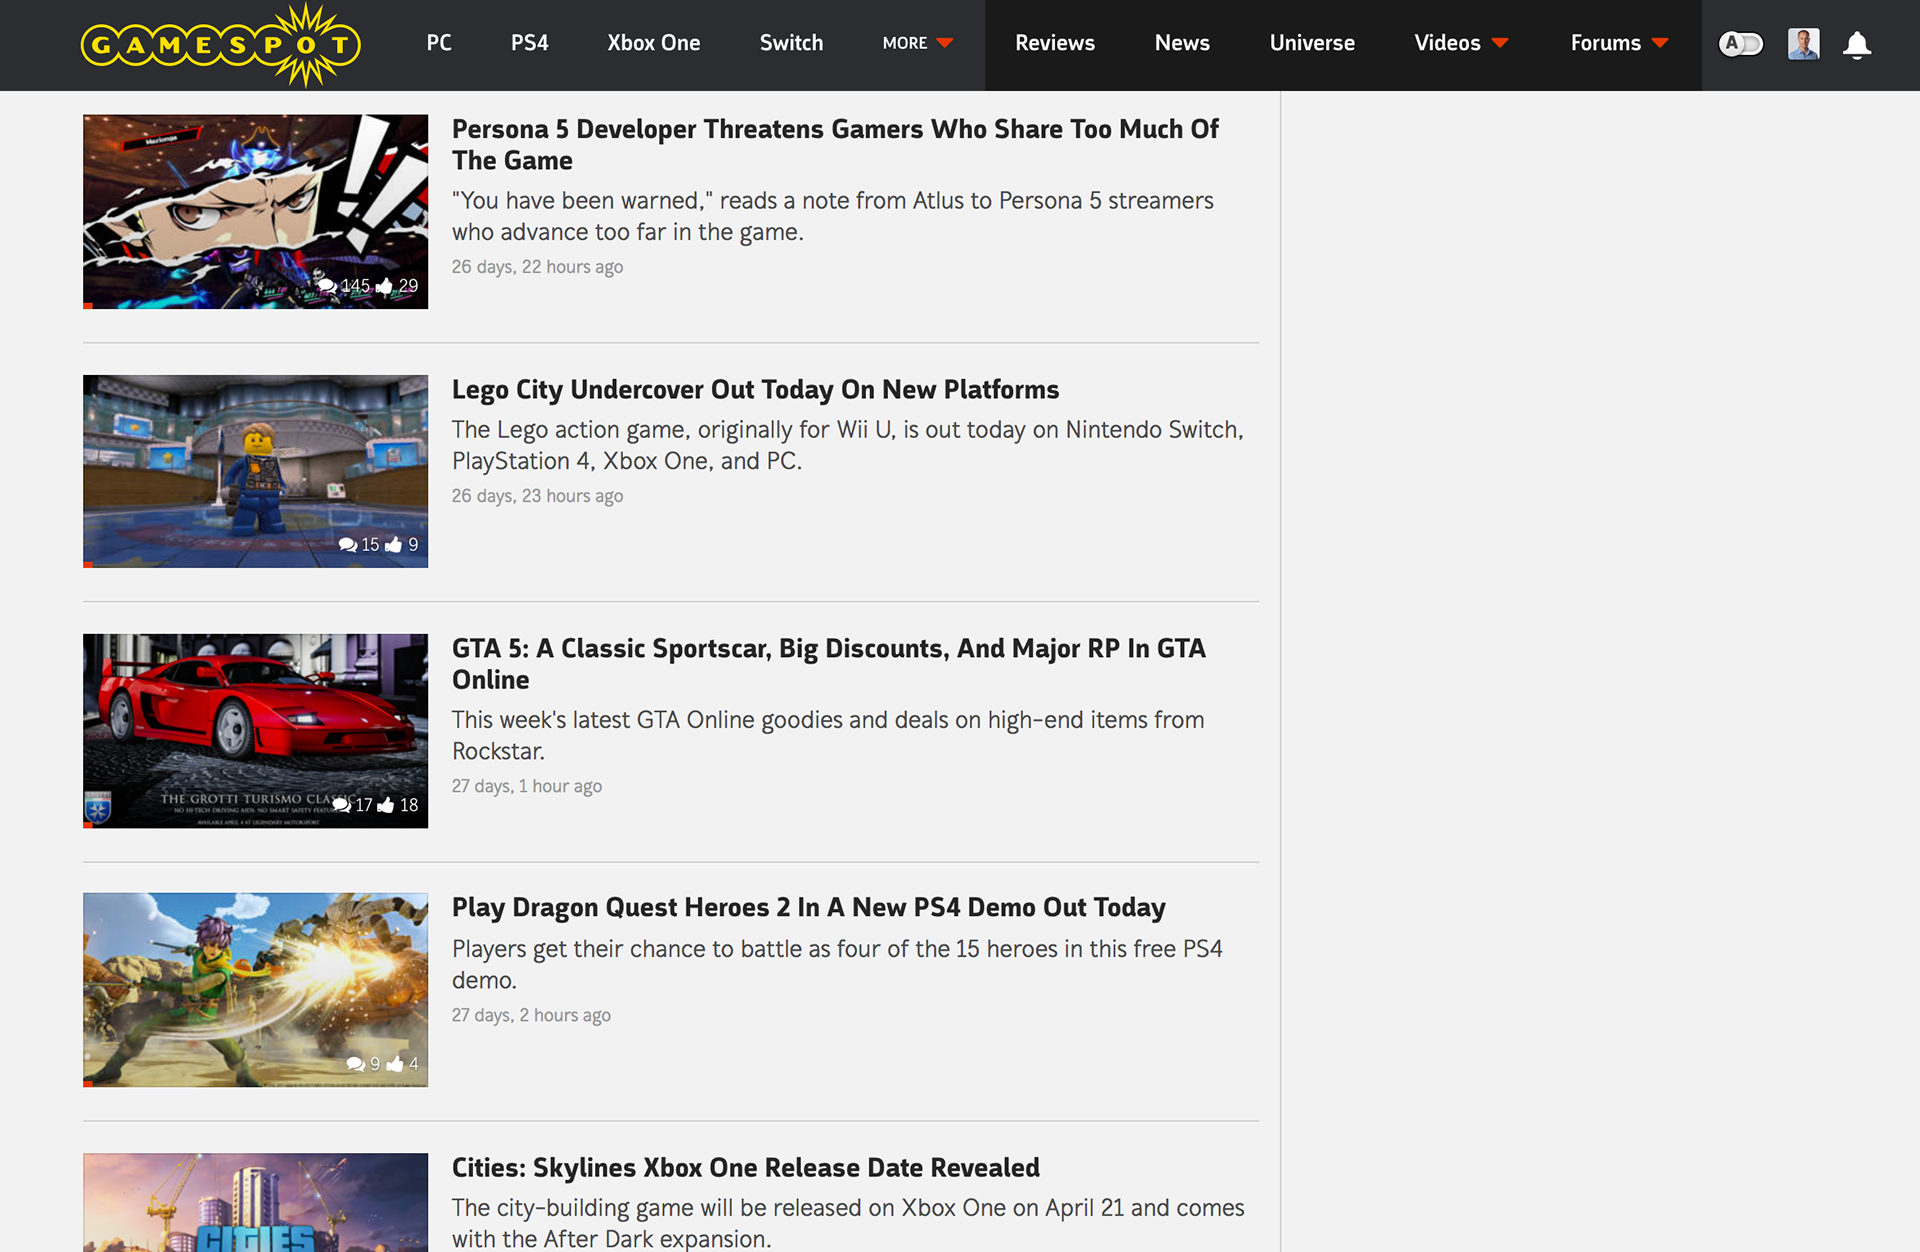Image resolution: width=1920 pixels, height=1252 pixels.
Task: Expand the Videos dropdown menu
Action: (x=1461, y=43)
